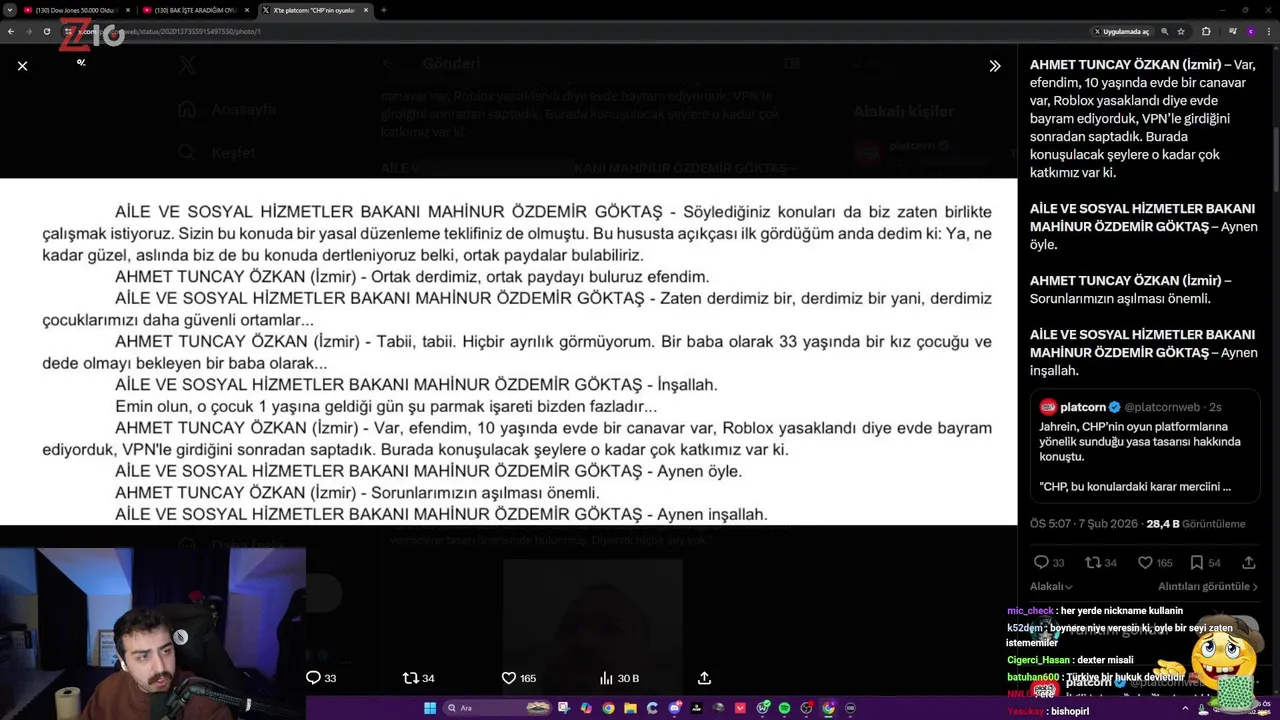The height and width of the screenshot is (720, 1280).
Task: Click the browser forward arrow
Action: 29,31
